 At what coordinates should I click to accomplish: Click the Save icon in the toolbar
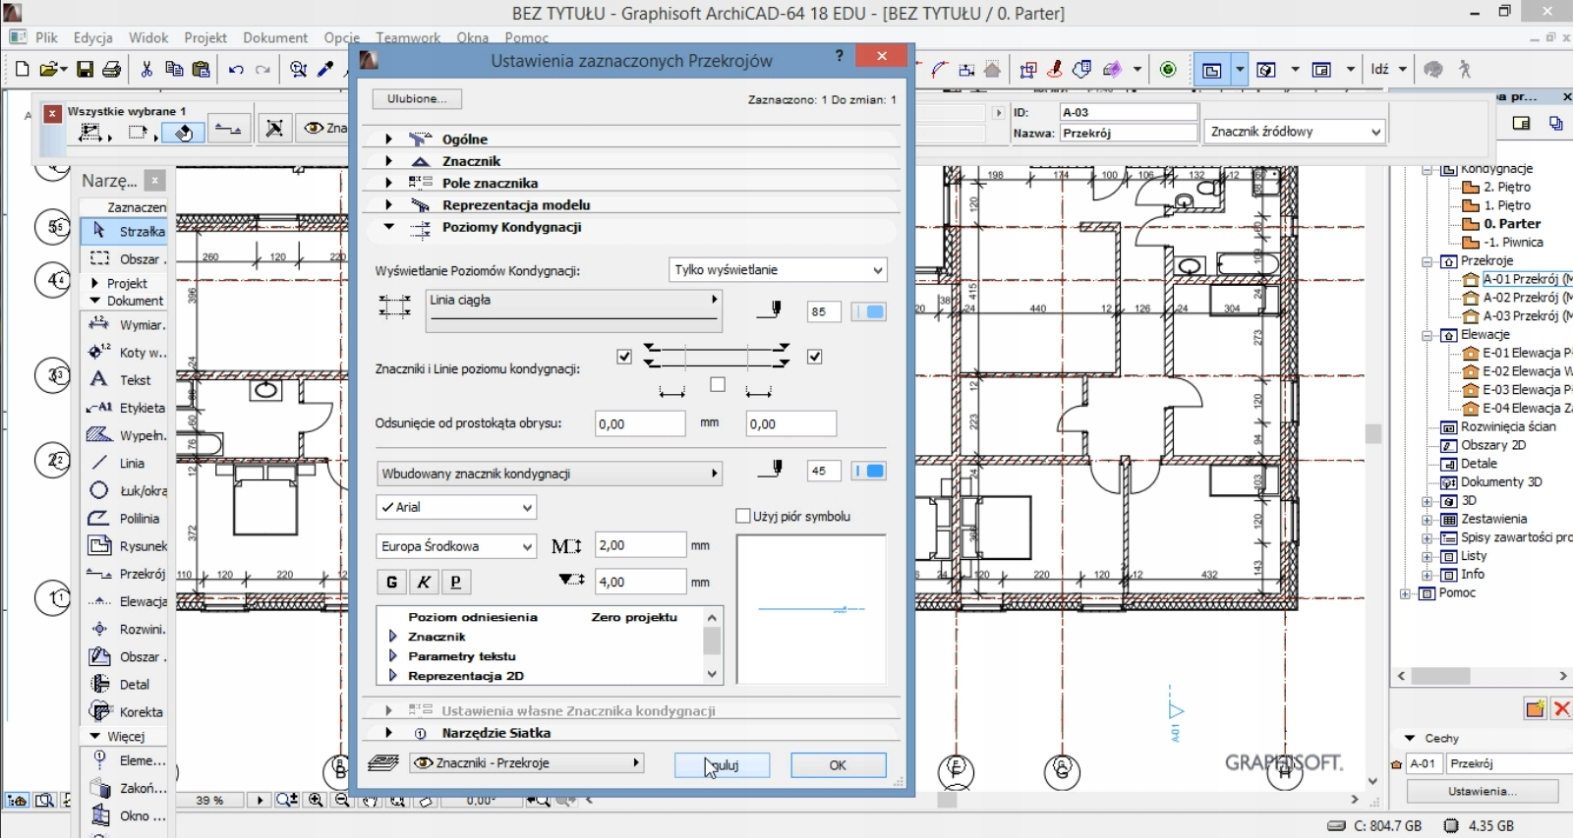[x=85, y=70]
